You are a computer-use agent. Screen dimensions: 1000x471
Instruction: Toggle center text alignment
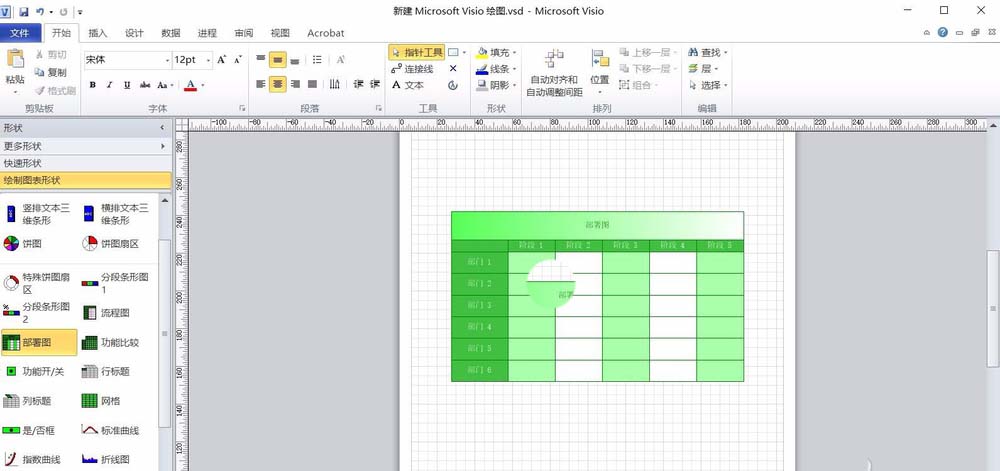(x=277, y=84)
